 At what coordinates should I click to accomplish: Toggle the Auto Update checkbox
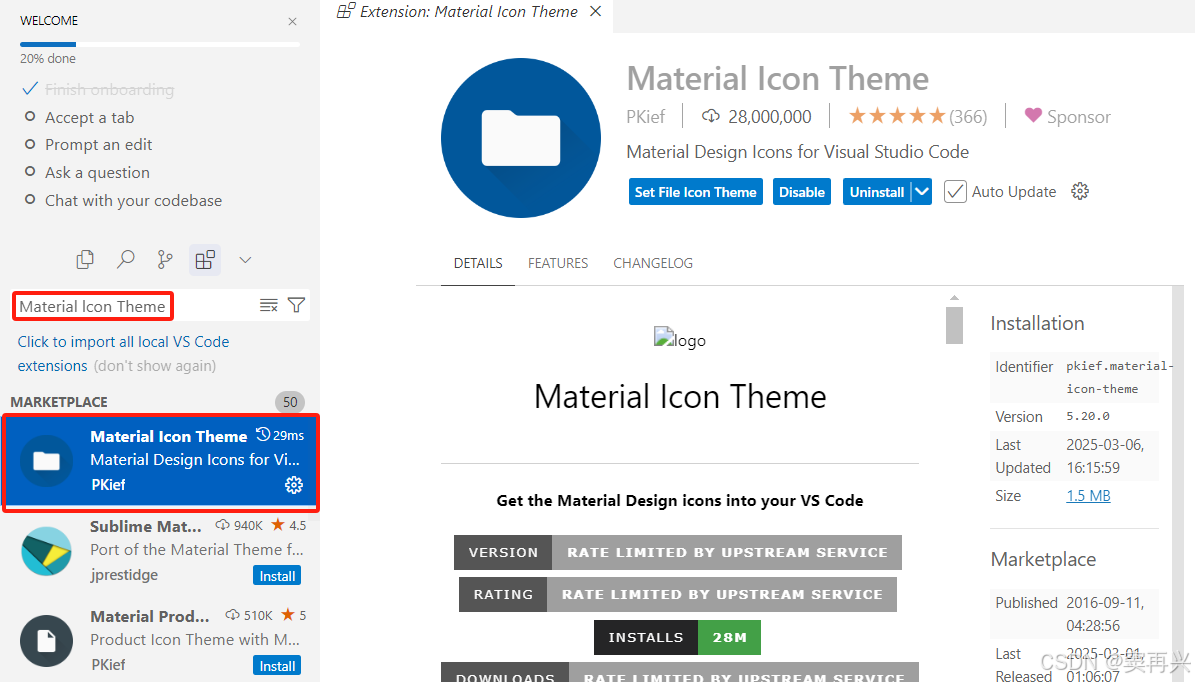(x=955, y=192)
